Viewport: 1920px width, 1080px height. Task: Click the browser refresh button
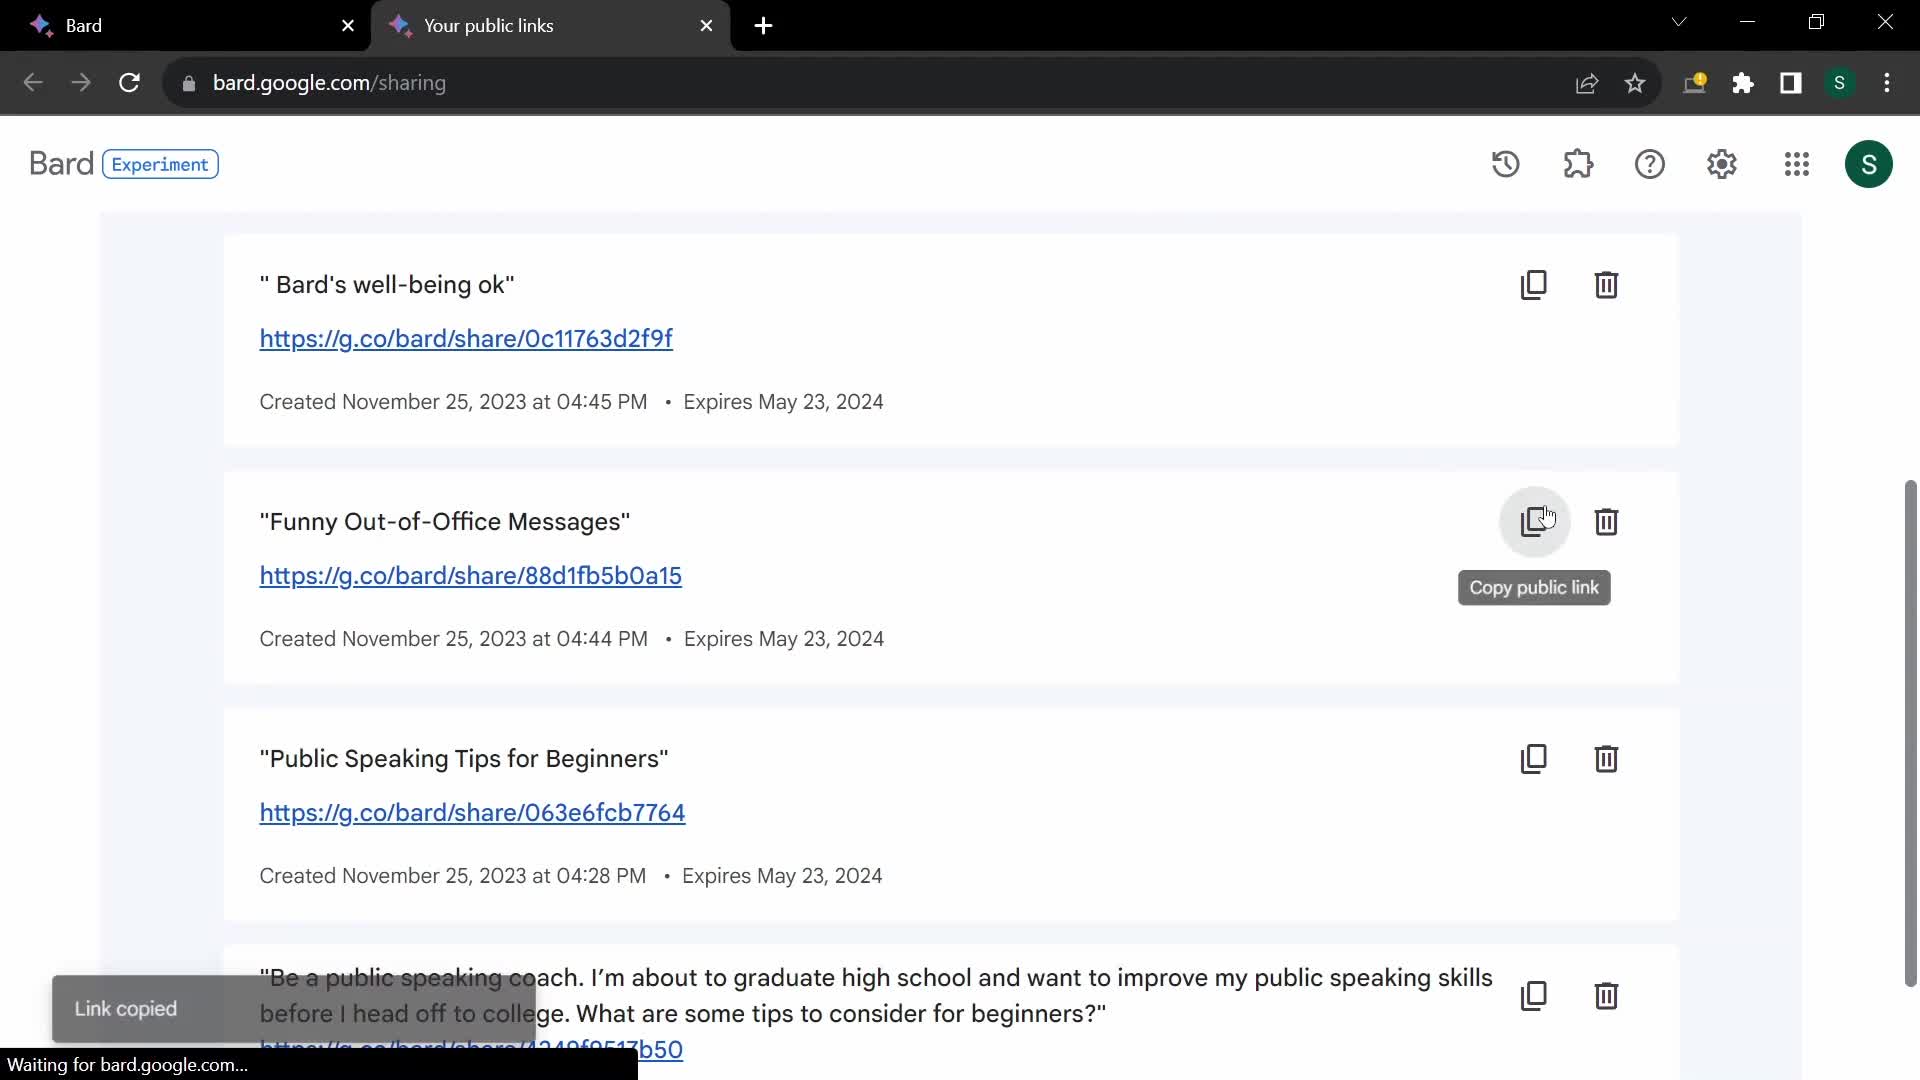[129, 82]
